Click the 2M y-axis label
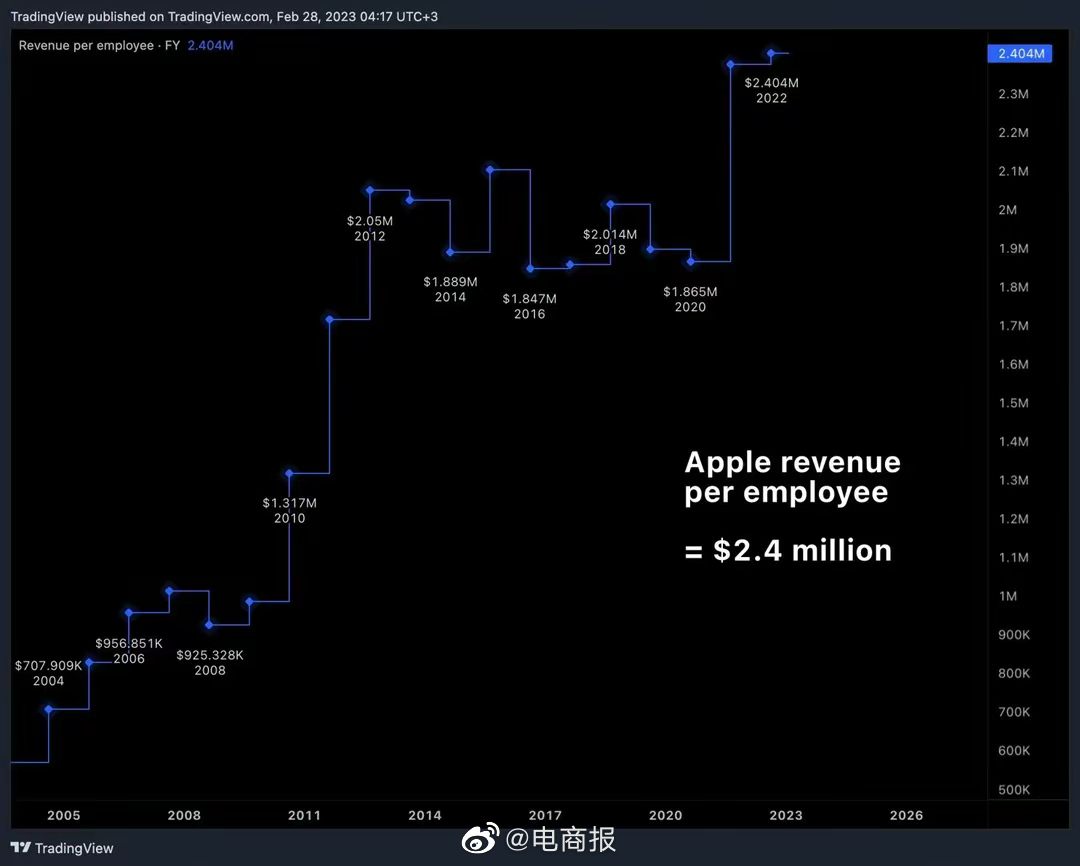Screen dimensions: 1080x866 point(1008,209)
